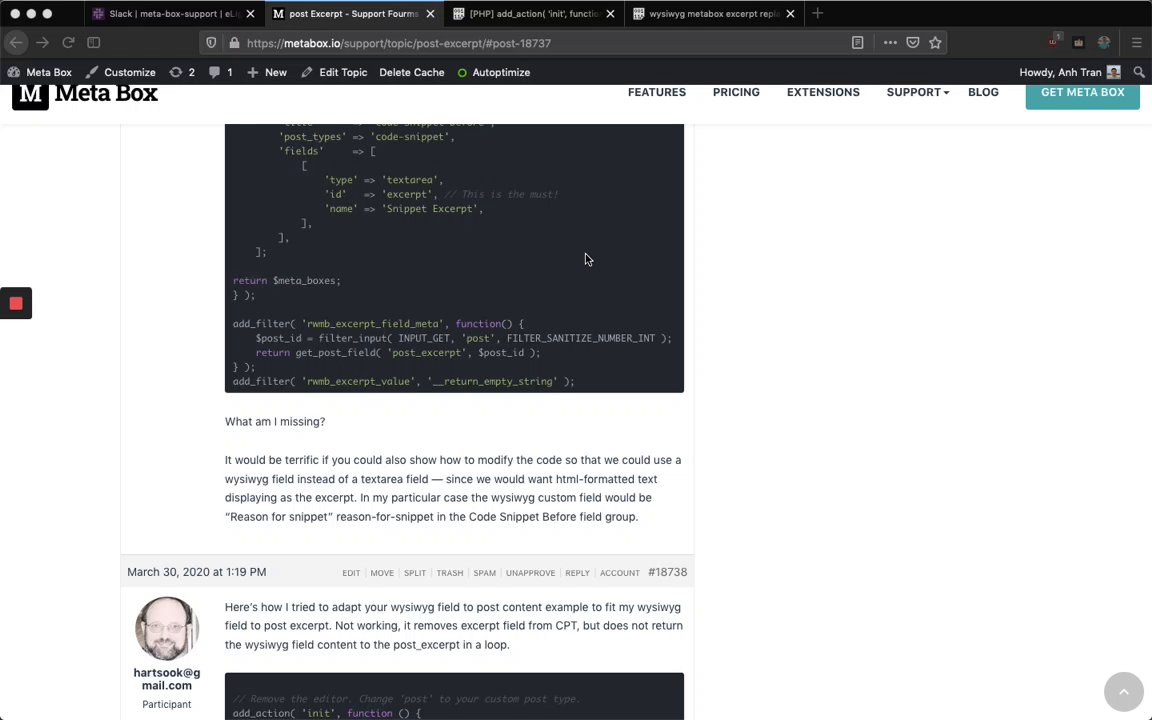Stop recording with red square button
This screenshot has height=720, width=1152.
click(x=16, y=303)
